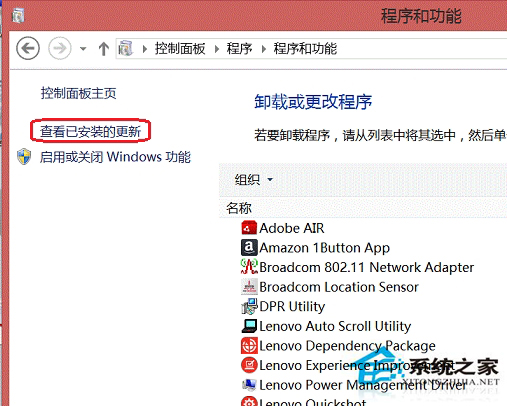Viewport: 507px width, 406px height.
Task: Click Broadcom Location Sensor icon
Action: pyautogui.click(x=249, y=287)
